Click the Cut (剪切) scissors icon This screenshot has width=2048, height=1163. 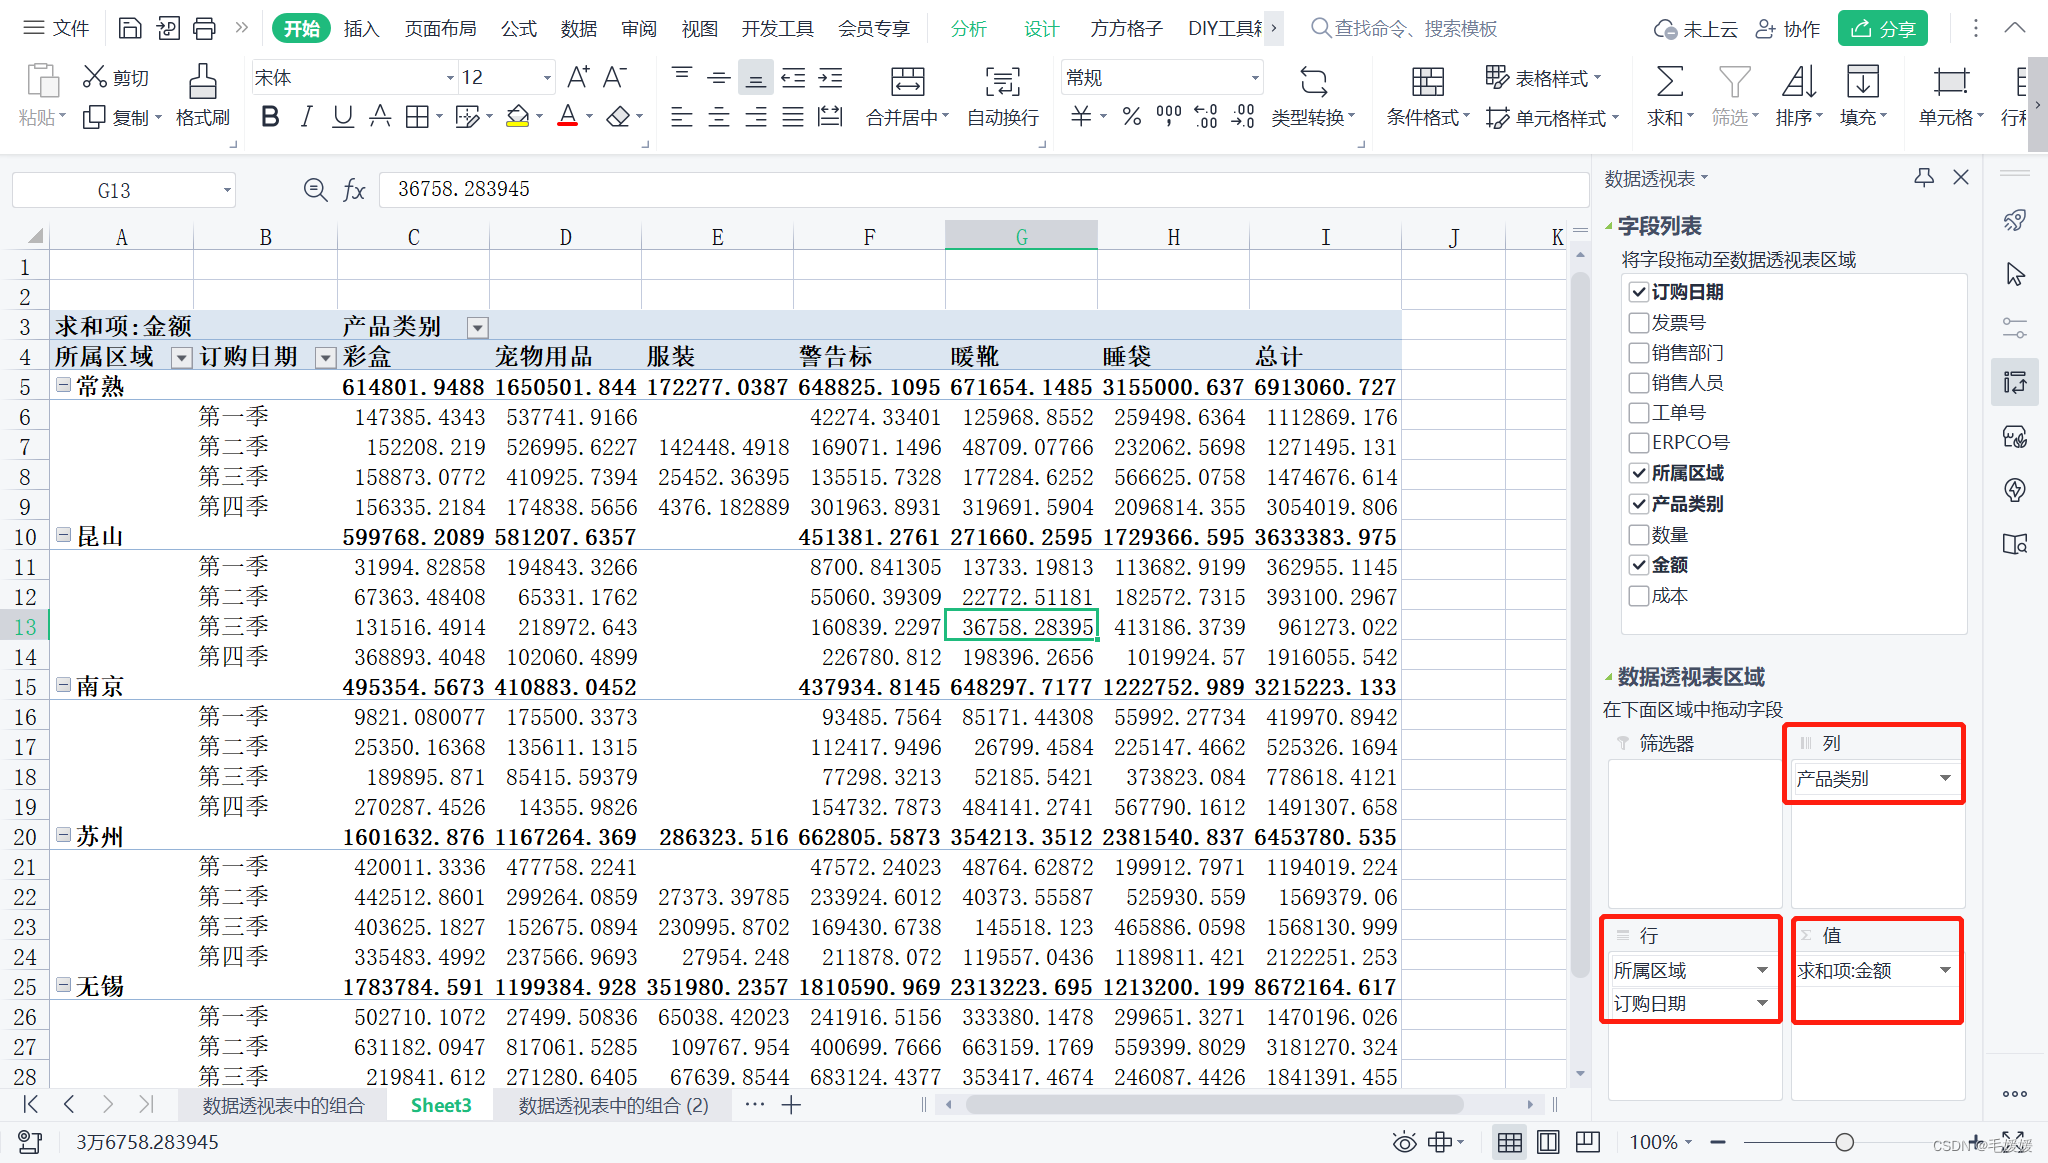tap(95, 77)
